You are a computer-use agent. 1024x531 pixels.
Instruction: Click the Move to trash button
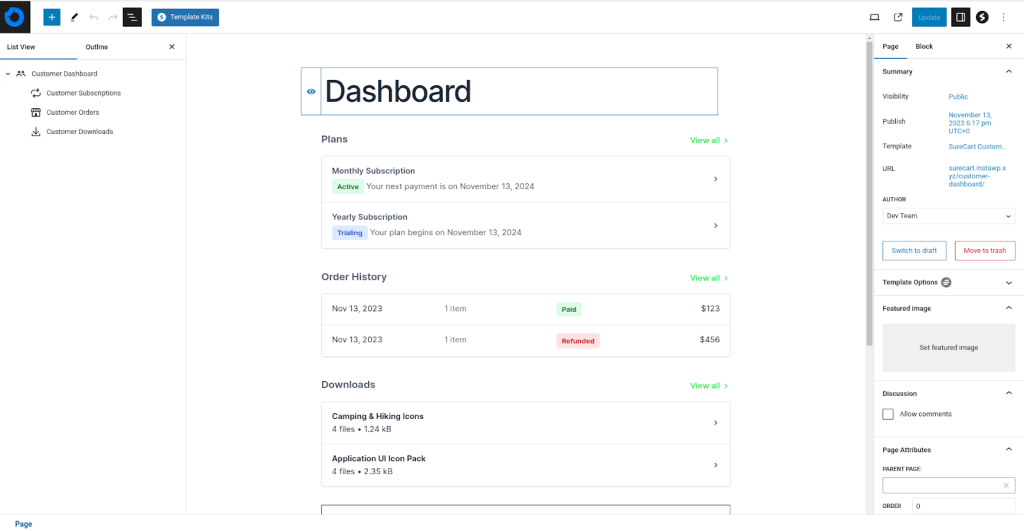click(x=985, y=251)
